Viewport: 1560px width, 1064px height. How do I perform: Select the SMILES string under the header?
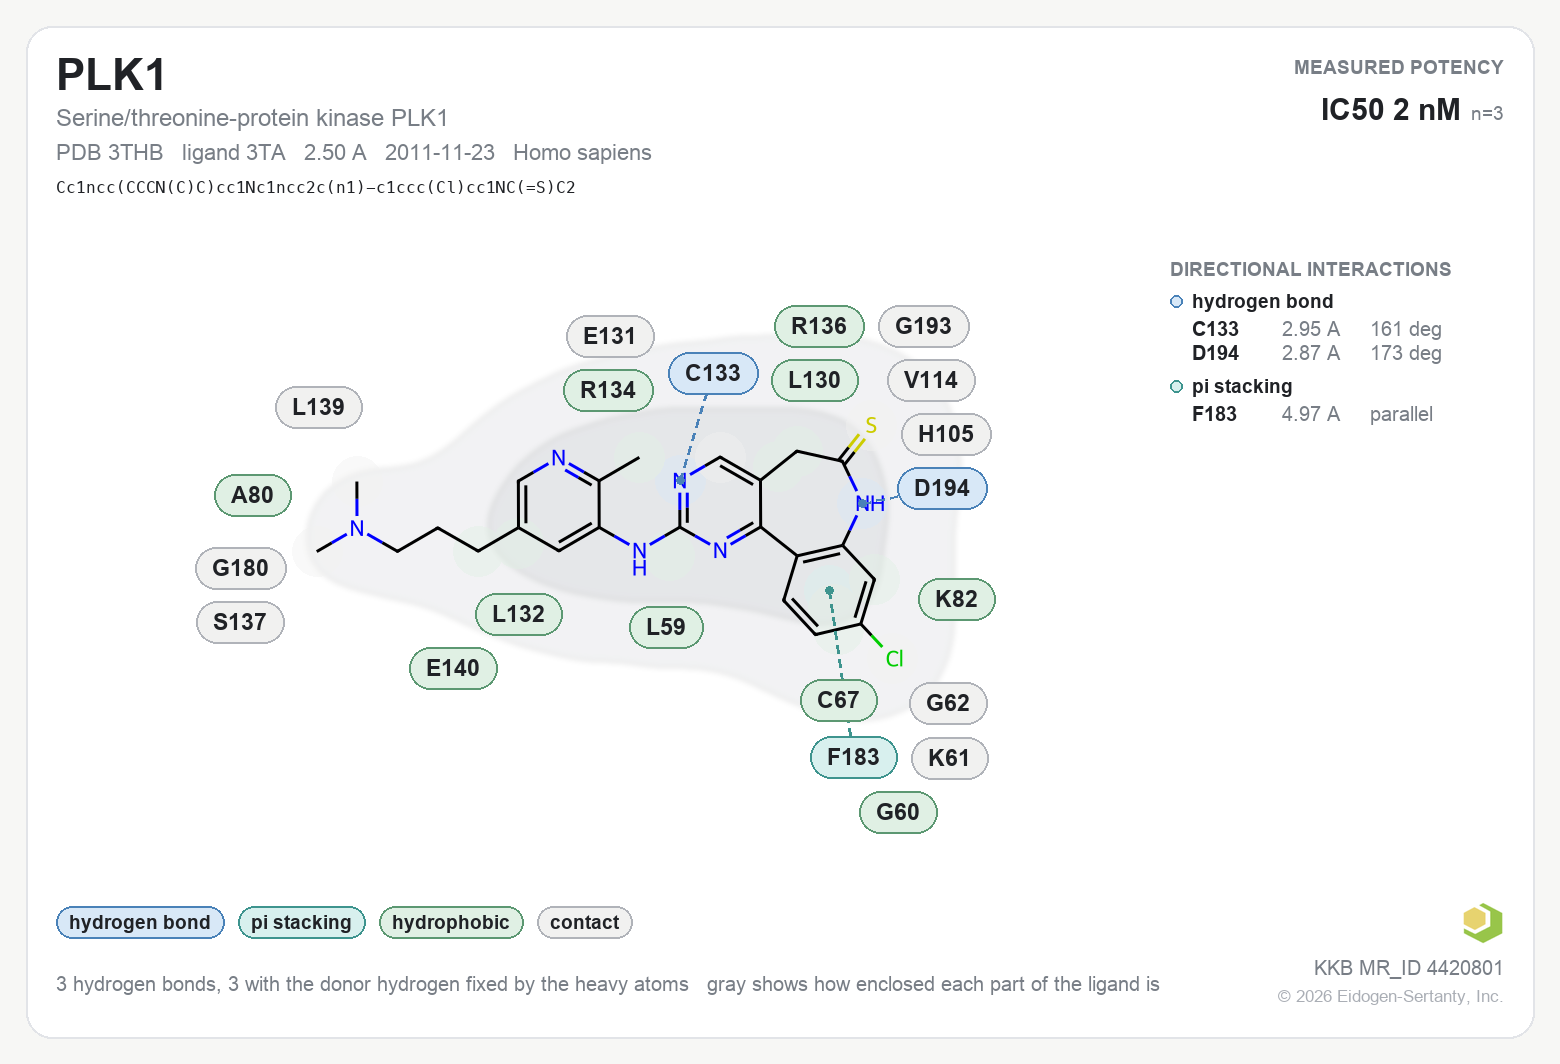316,187
